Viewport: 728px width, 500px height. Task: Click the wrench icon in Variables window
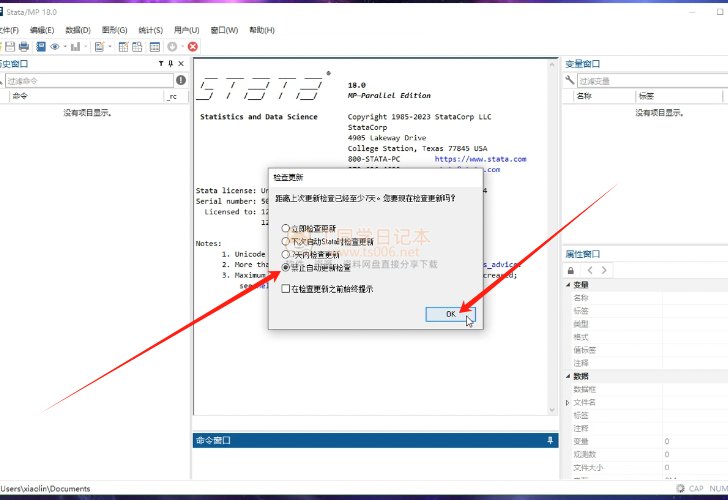point(570,80)
